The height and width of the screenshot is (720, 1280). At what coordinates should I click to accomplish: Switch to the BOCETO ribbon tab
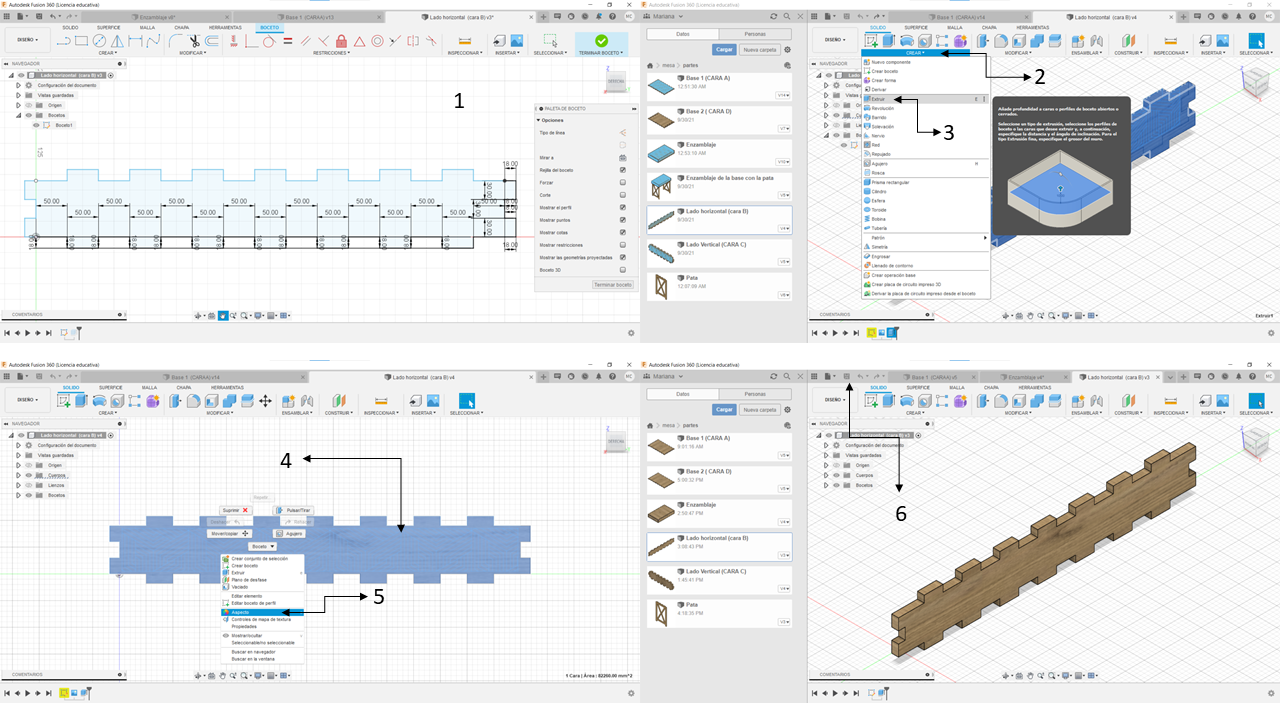tap(270, 27)
